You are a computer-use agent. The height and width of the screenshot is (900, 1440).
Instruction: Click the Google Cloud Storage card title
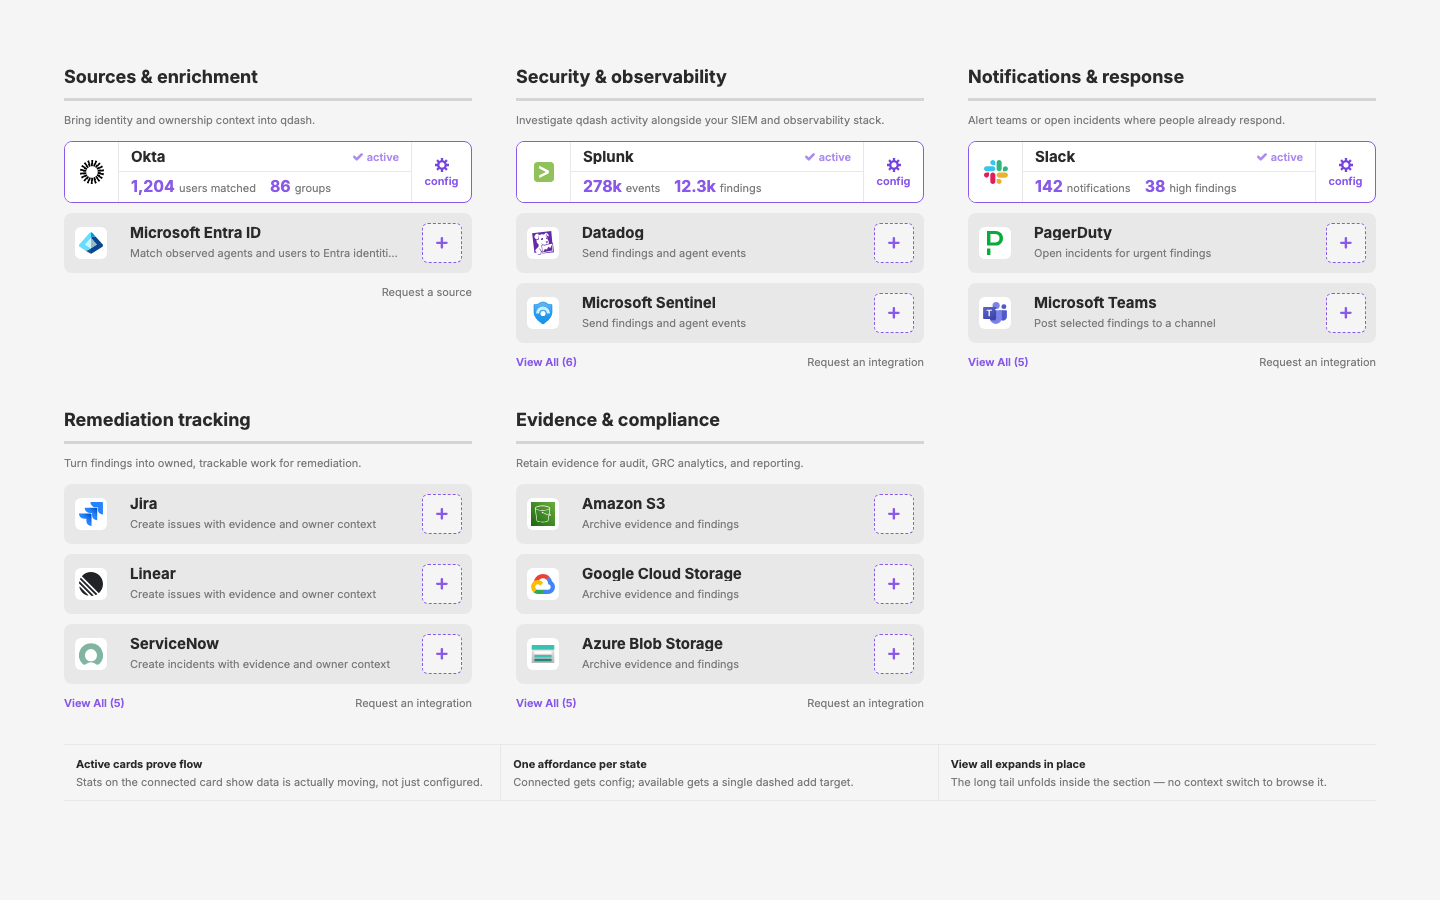pyautogui.click(x=661, y=574)
